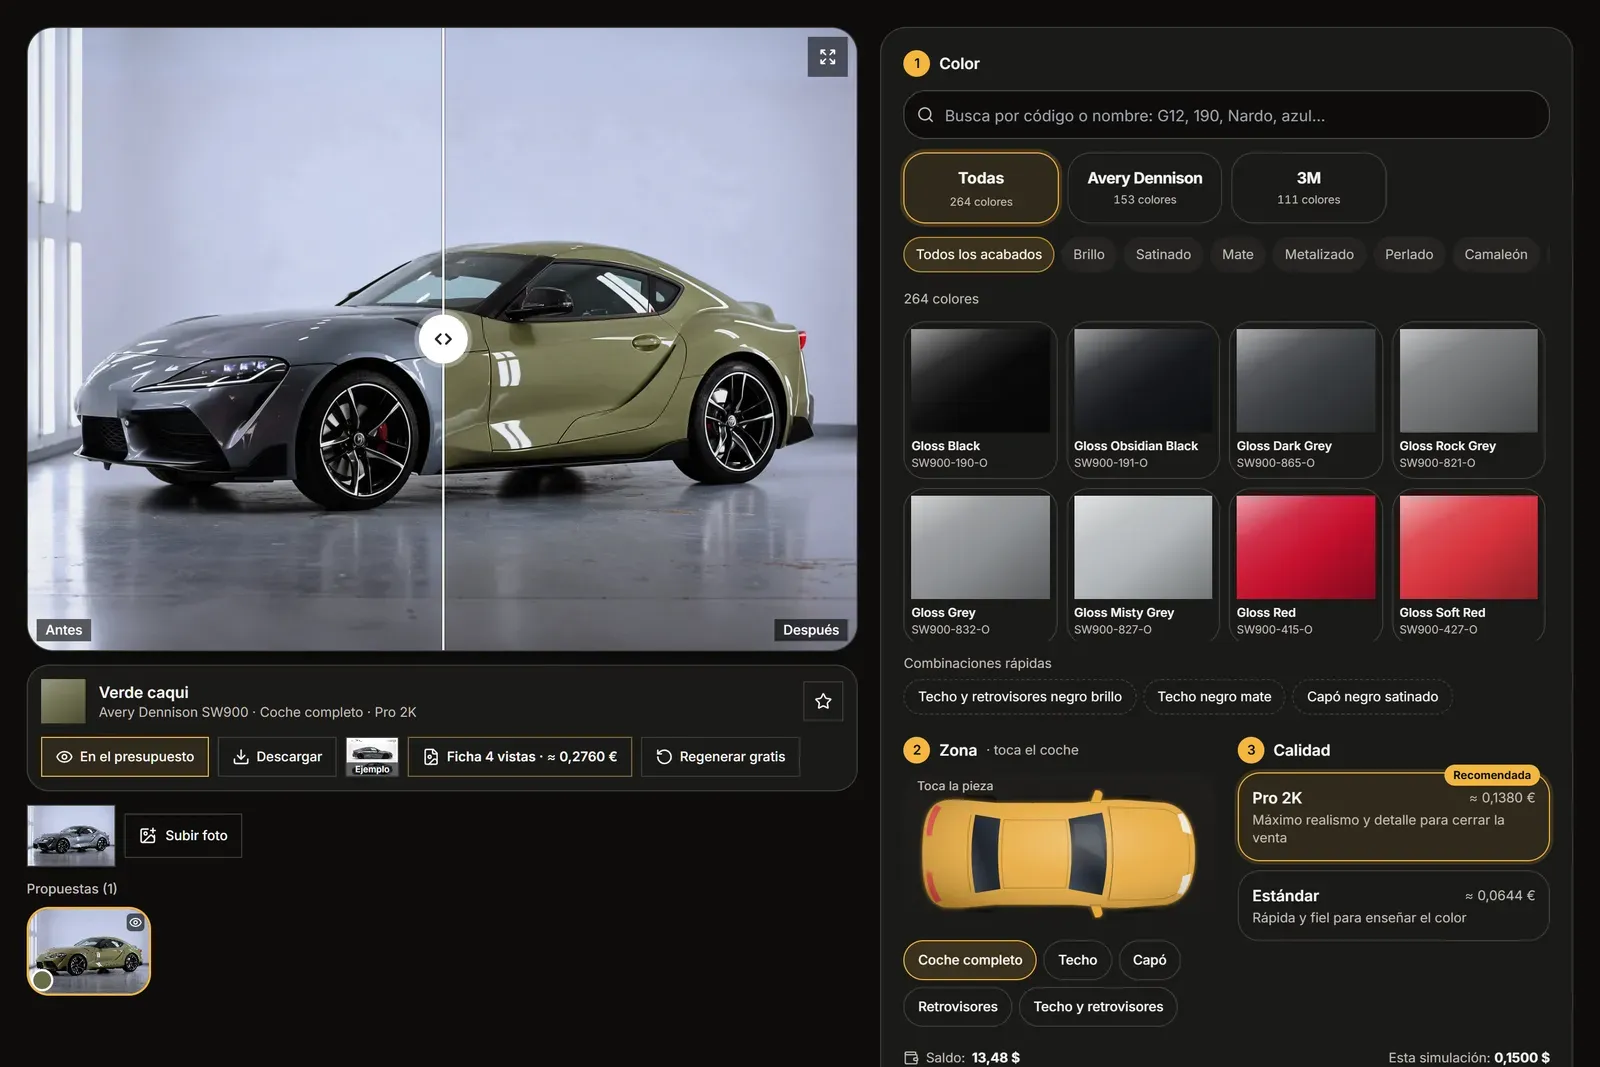Select Coche completo zone
The image size is (1600, 1067).
click(x=970, y=960)
